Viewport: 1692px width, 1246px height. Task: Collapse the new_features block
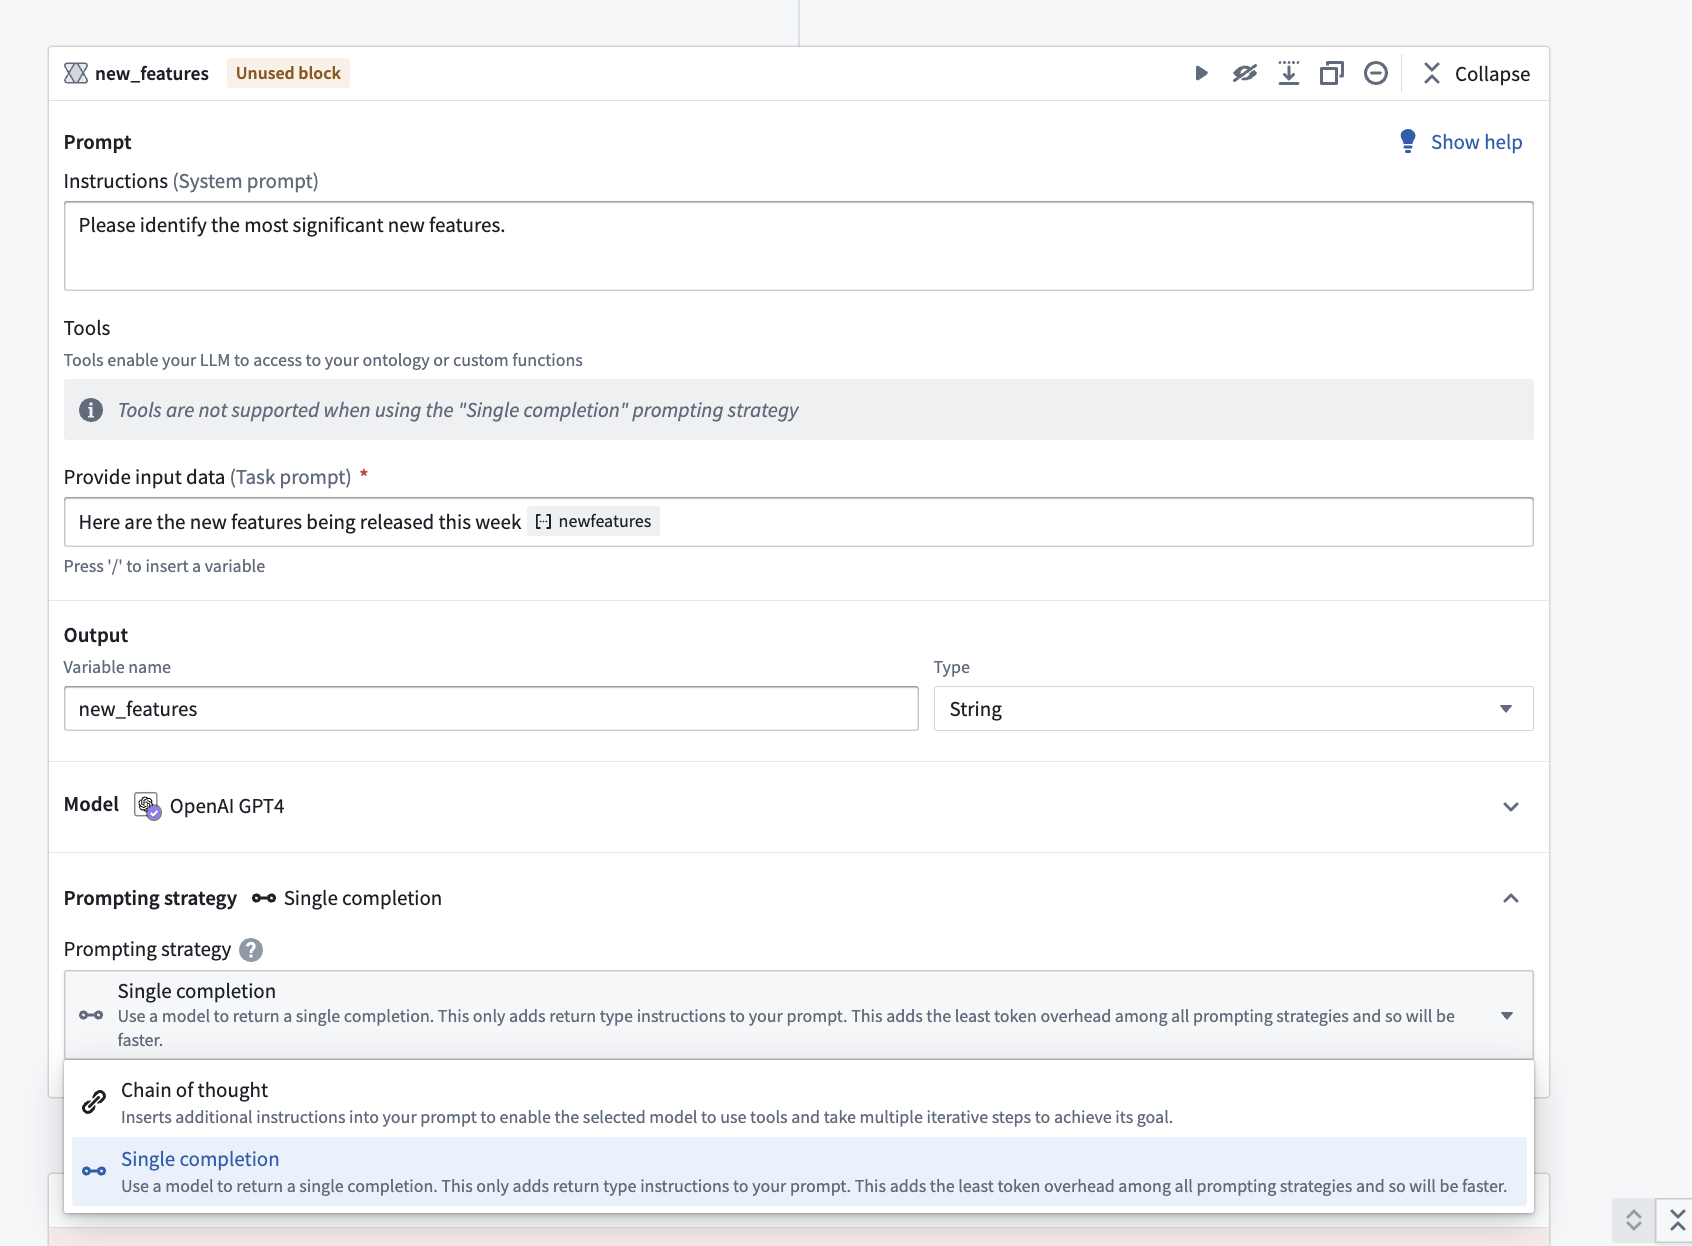point(1476,74)
